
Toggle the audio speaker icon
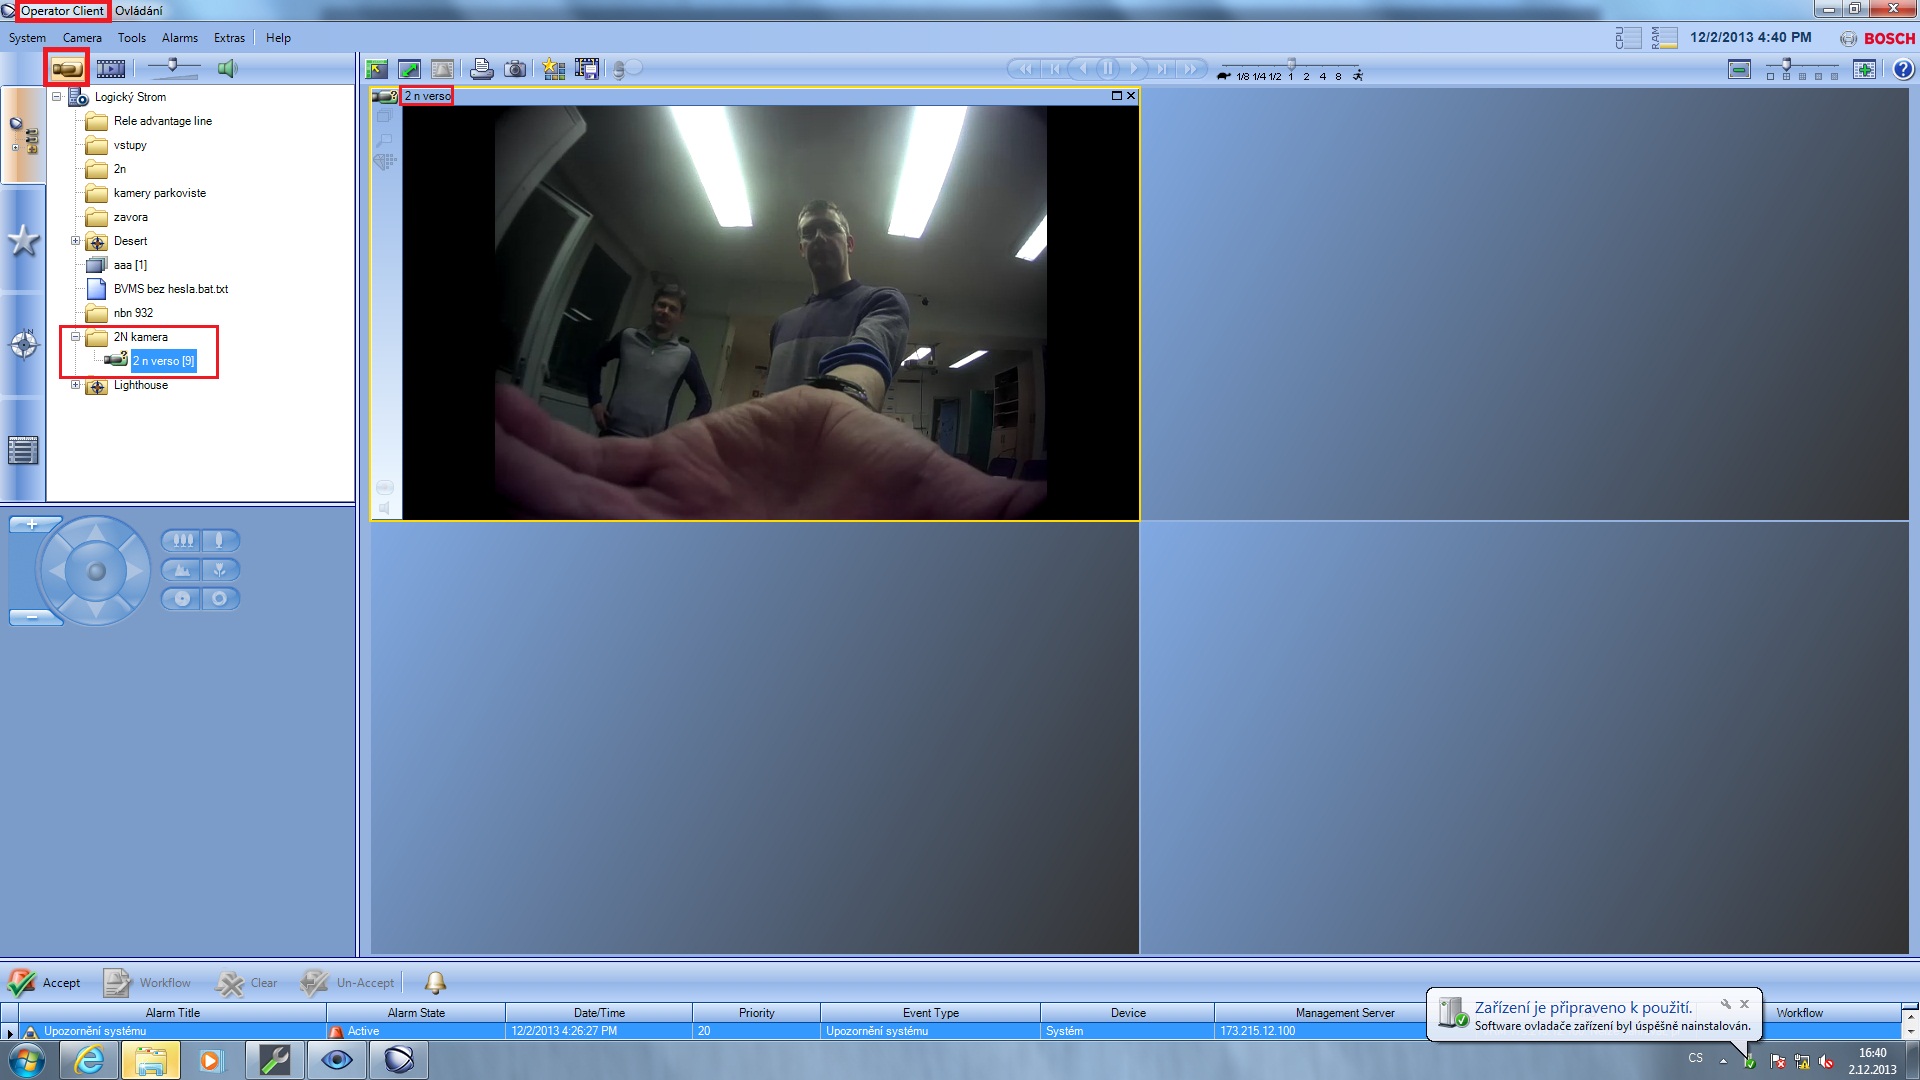tap(228, 69)
